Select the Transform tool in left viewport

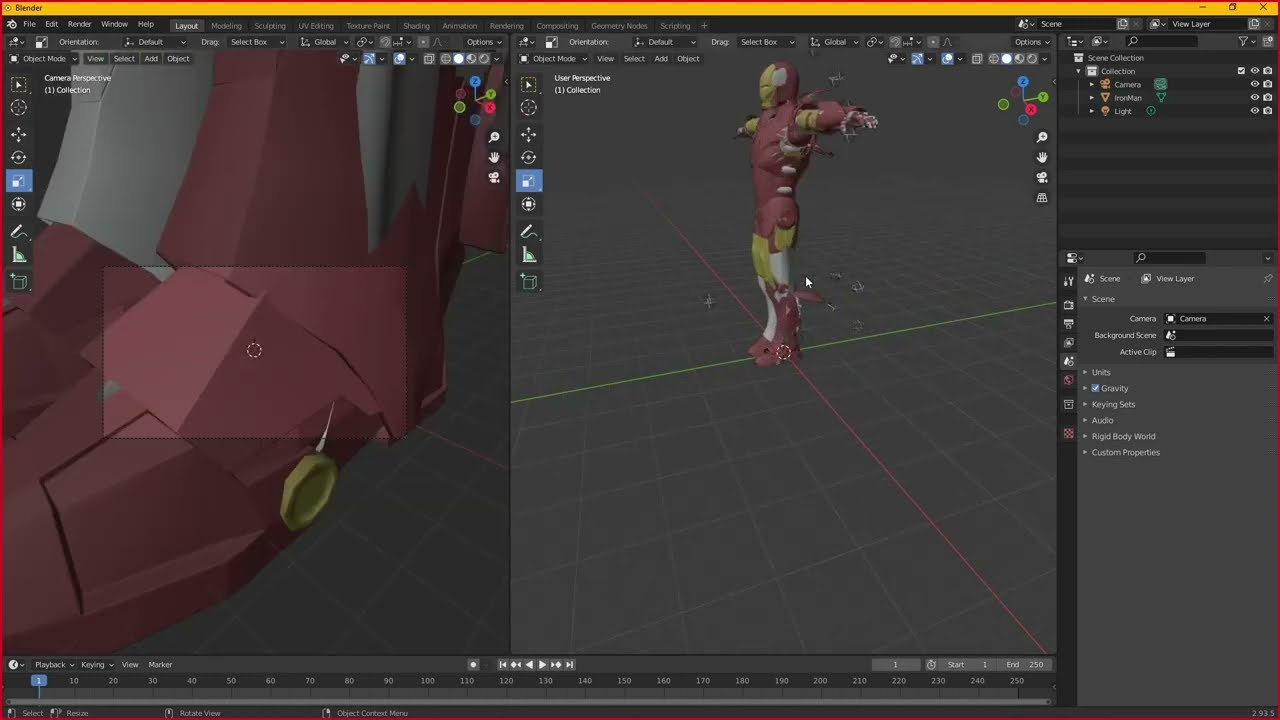pyautogui.click(x=19, y=204)
